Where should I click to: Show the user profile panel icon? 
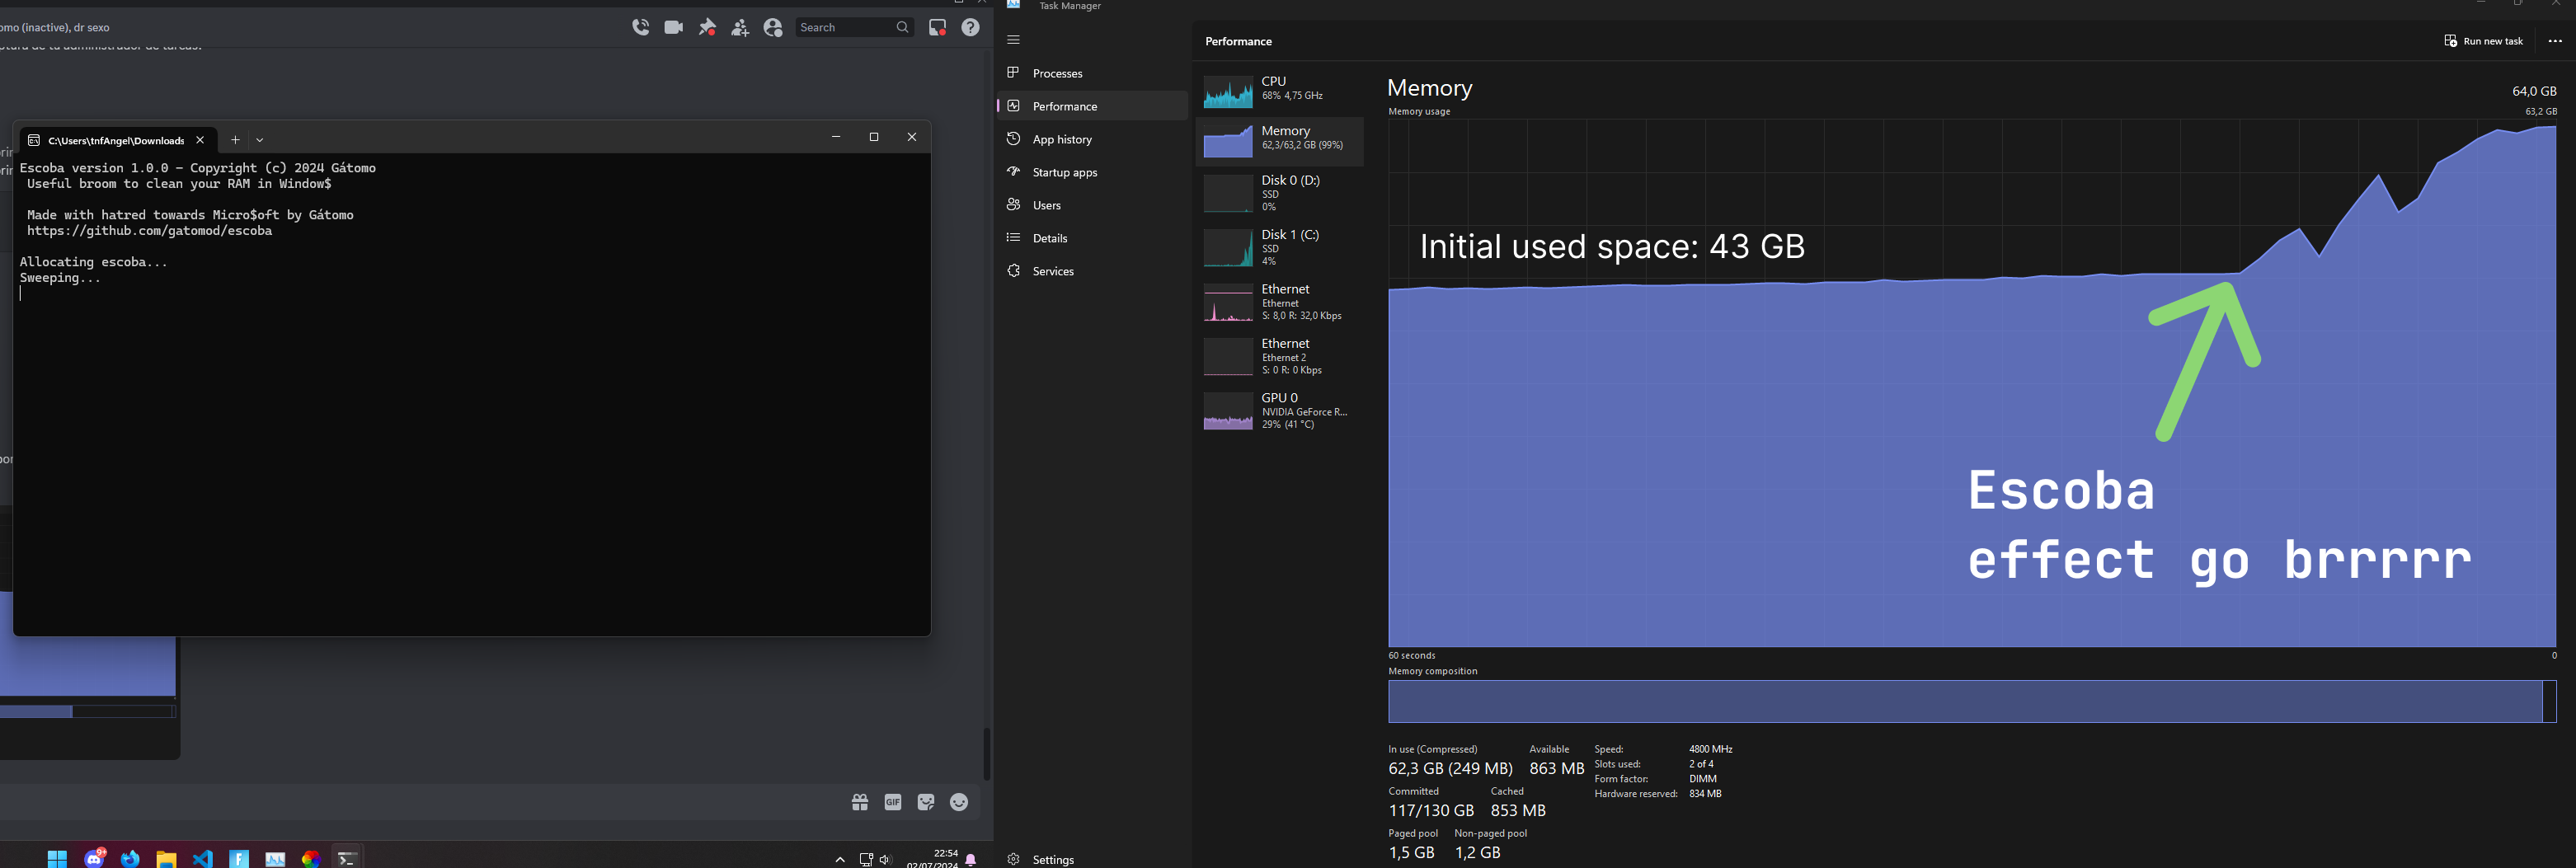(x=773, y=27)
